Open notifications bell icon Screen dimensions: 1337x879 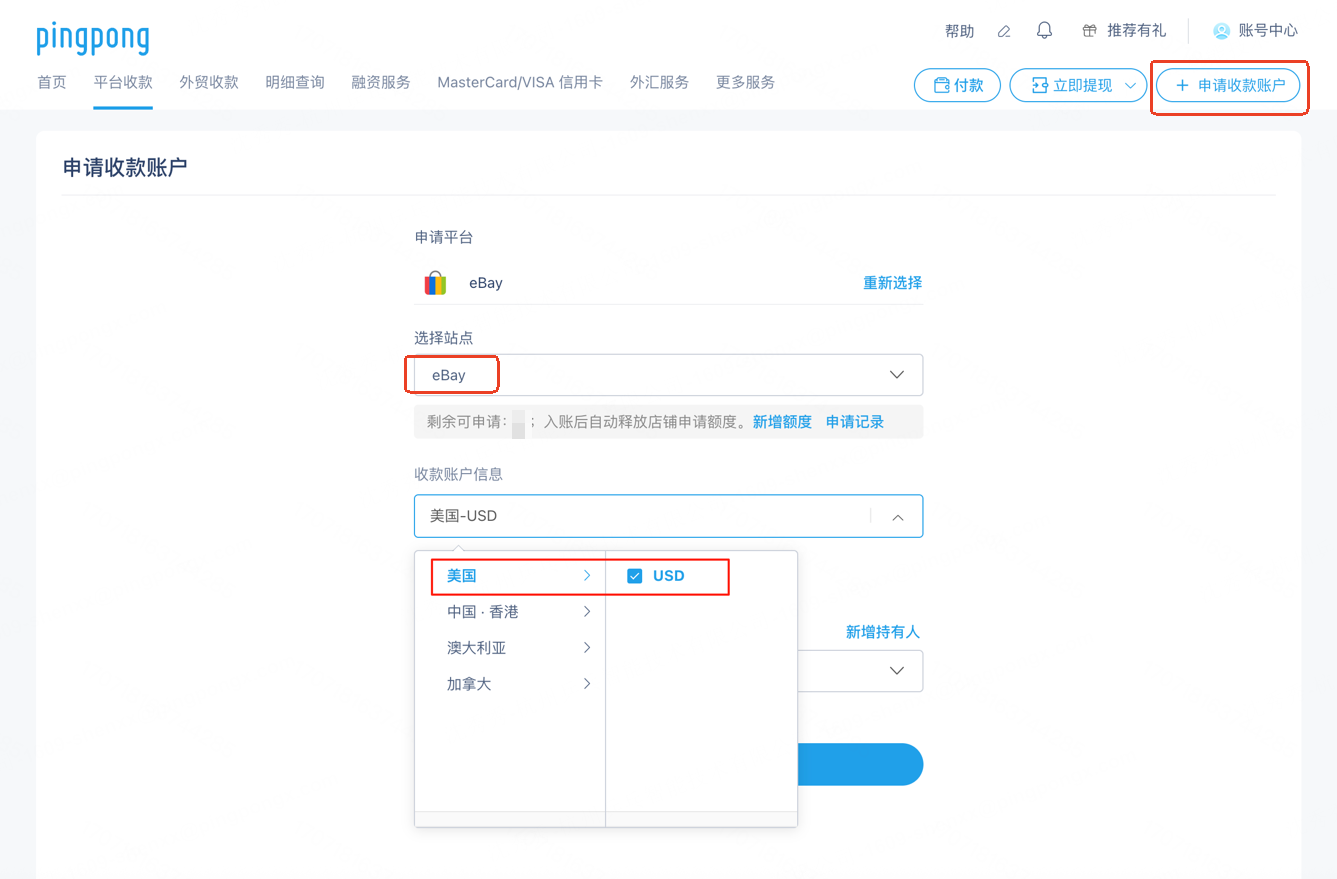click(1044, 31)
